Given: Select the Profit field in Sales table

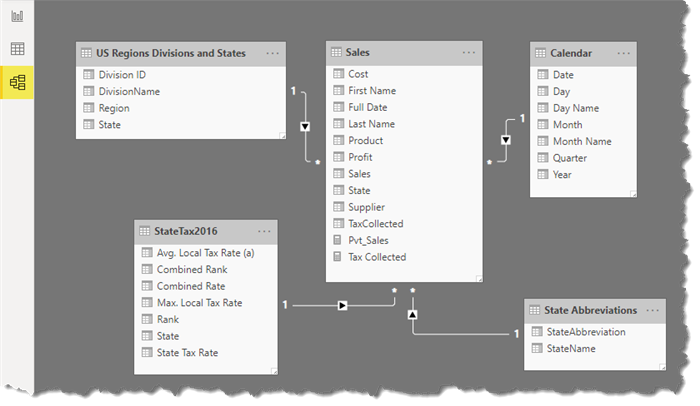Looking at the screenshot, I should pos(360,157).
